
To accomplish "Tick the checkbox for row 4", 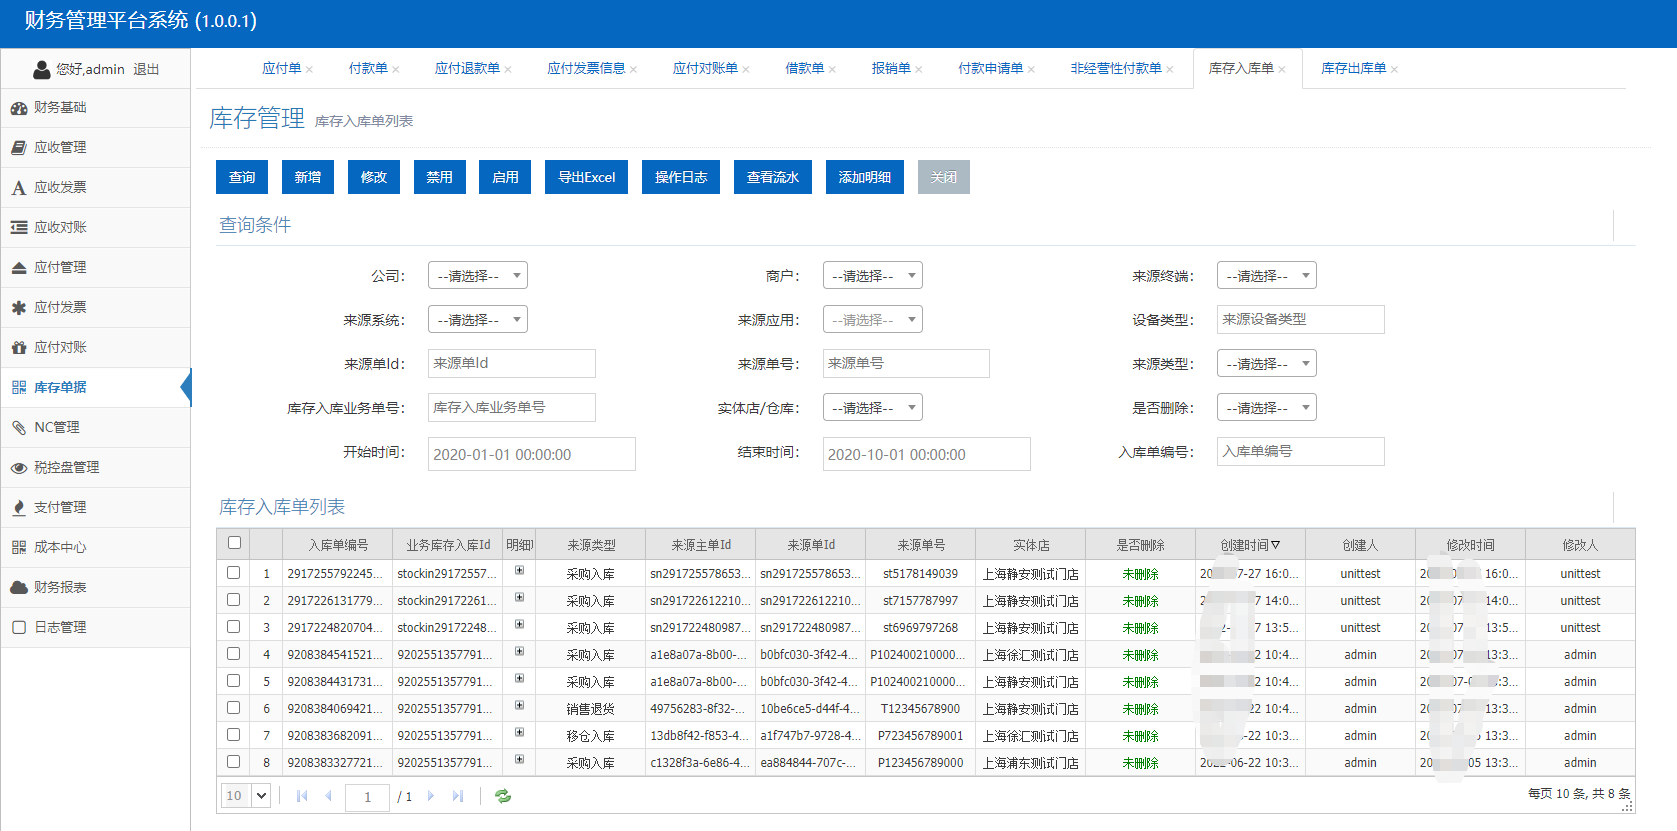I will click(234, 654).
